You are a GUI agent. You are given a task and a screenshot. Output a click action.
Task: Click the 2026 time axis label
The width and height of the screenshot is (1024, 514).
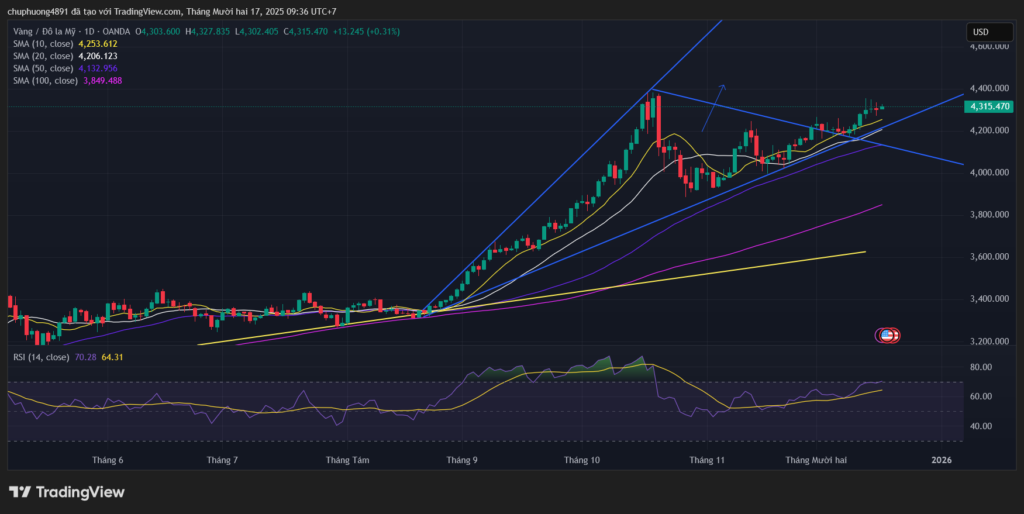941,460
